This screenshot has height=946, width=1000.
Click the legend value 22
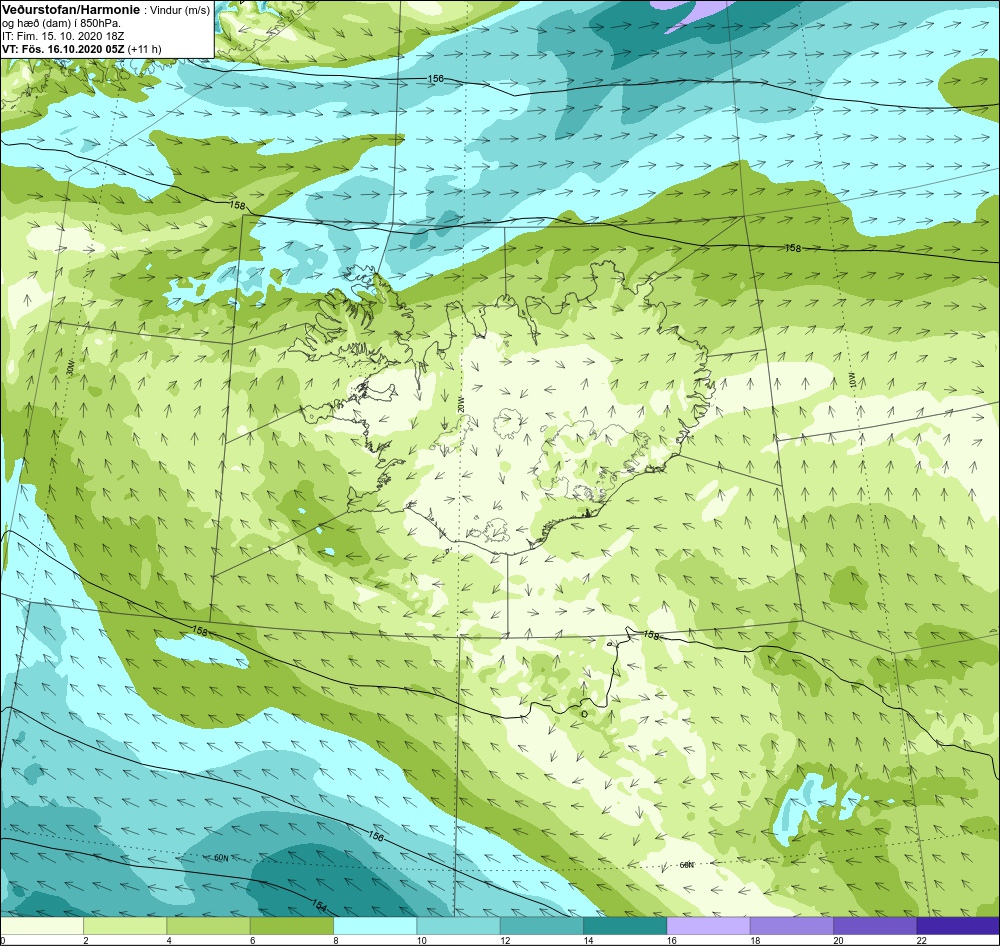click(x=921, y=940)
